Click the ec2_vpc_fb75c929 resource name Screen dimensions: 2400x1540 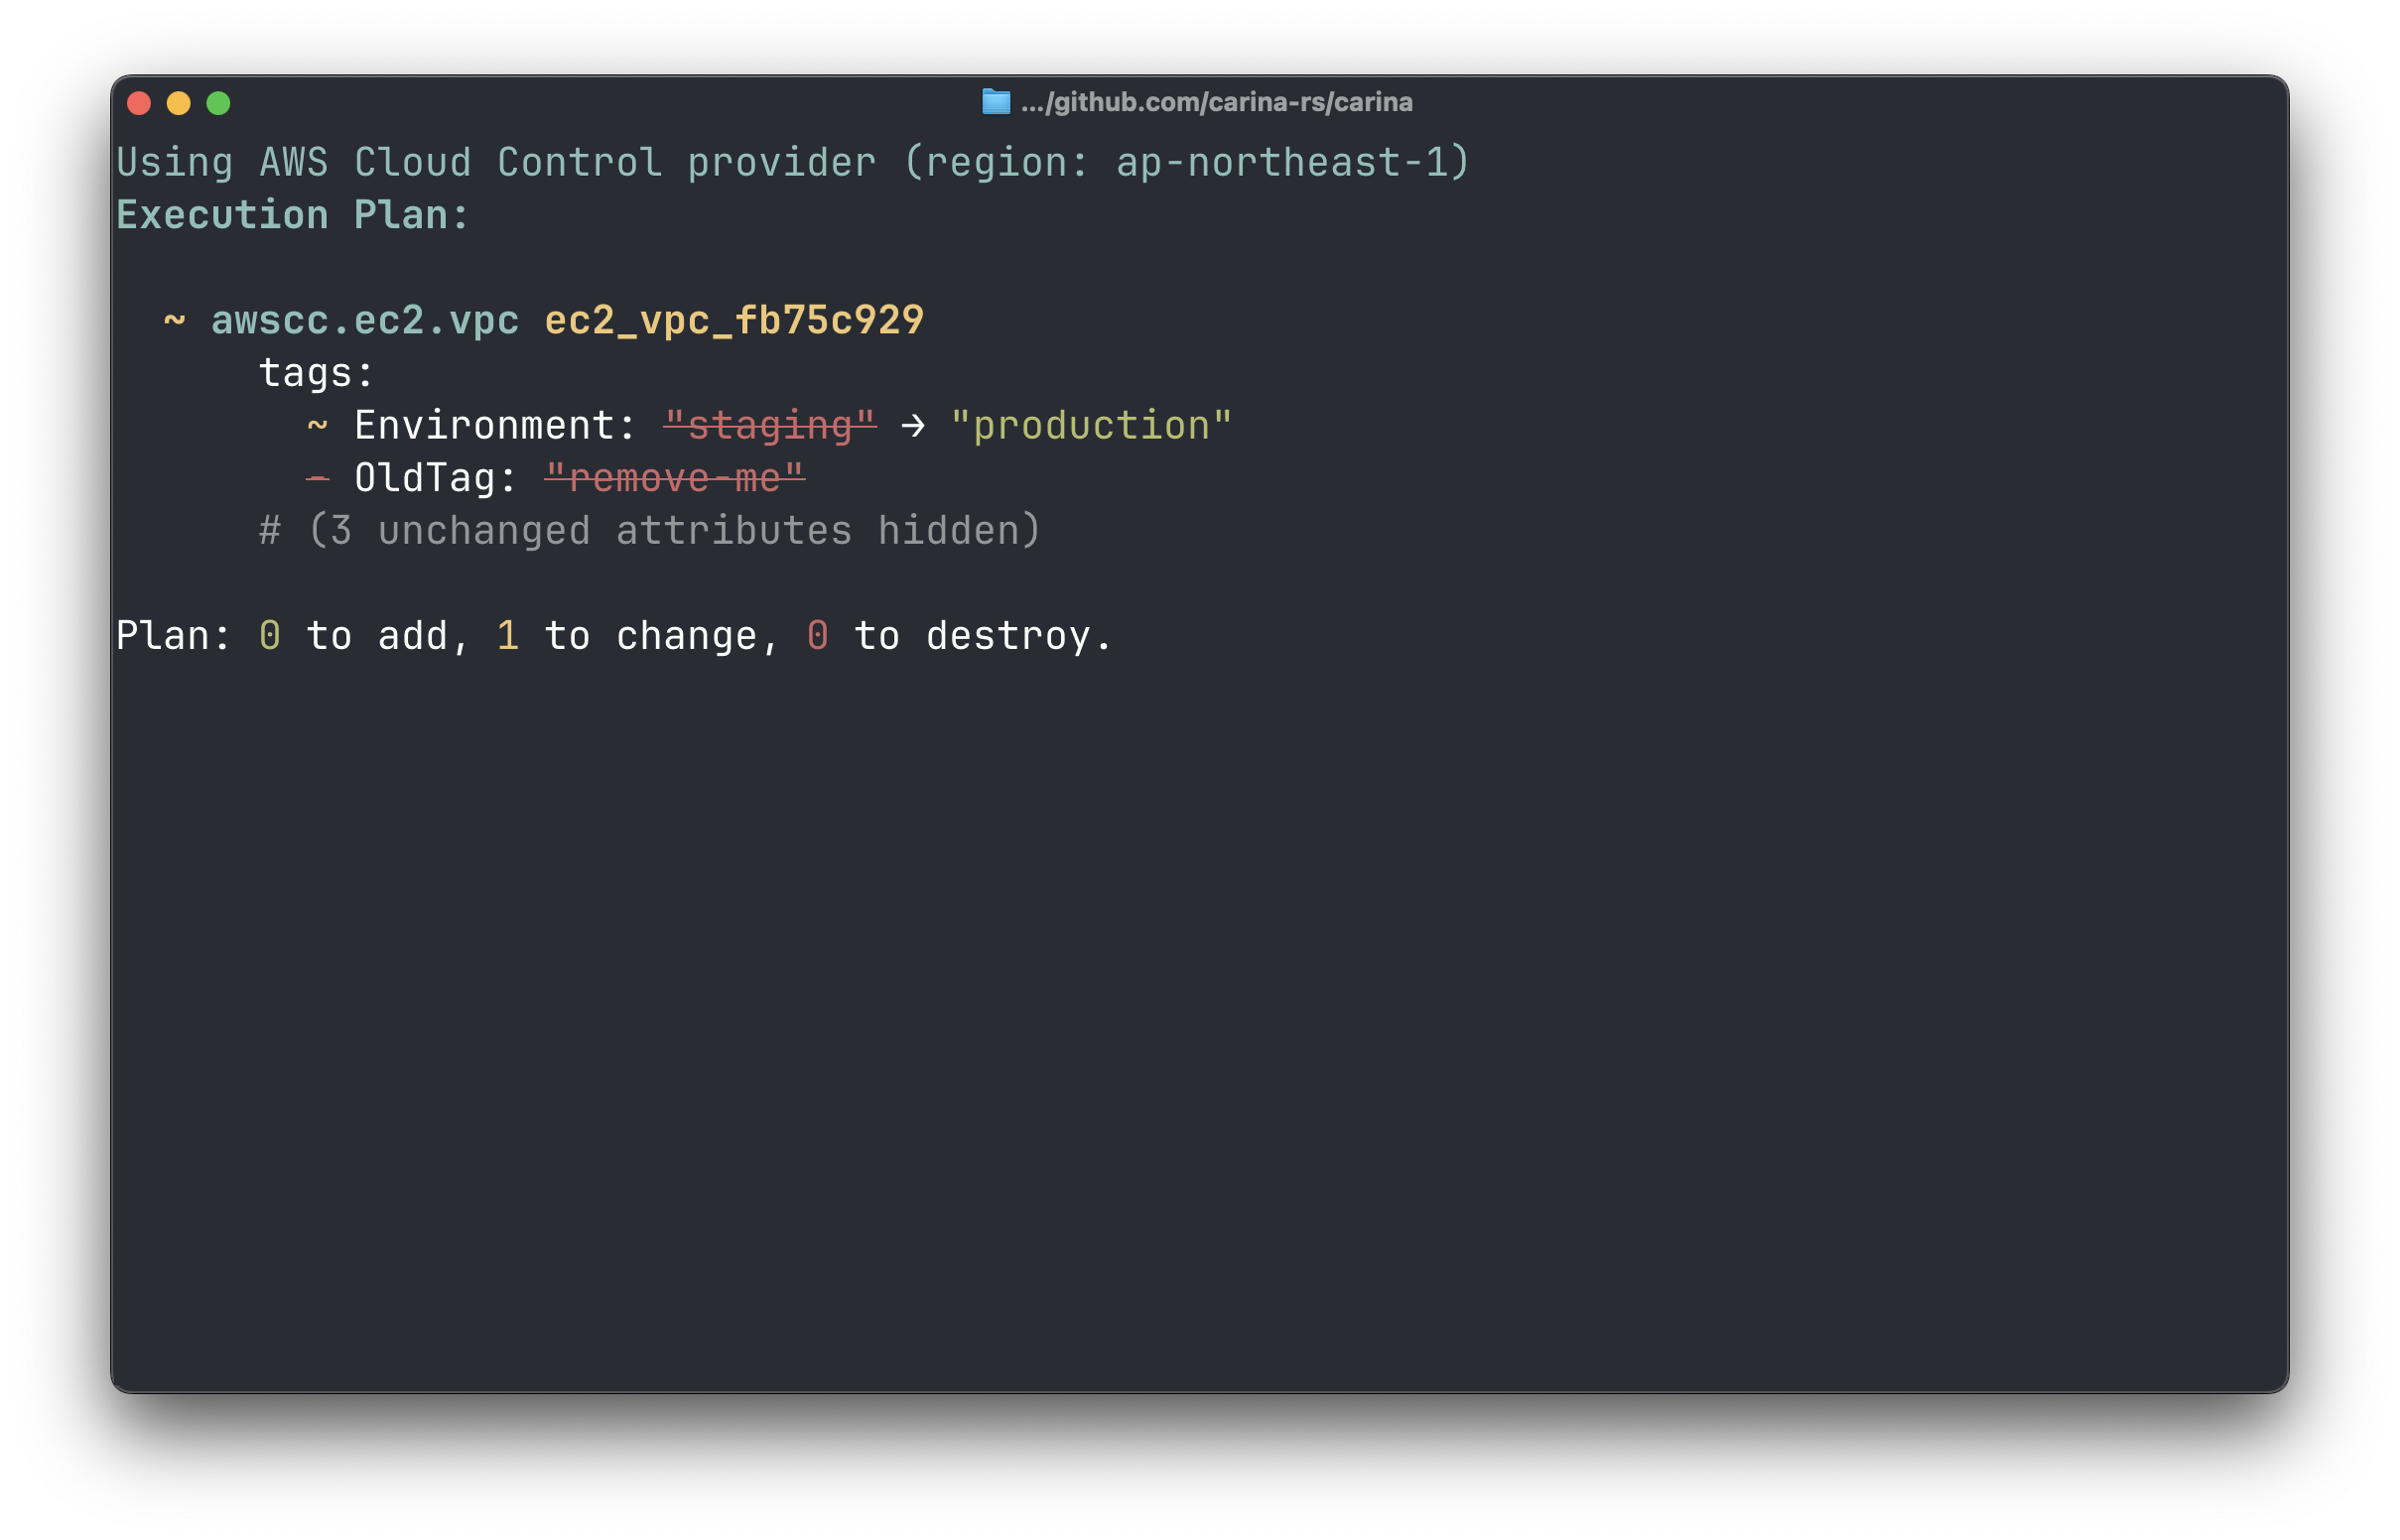point(734,320)
